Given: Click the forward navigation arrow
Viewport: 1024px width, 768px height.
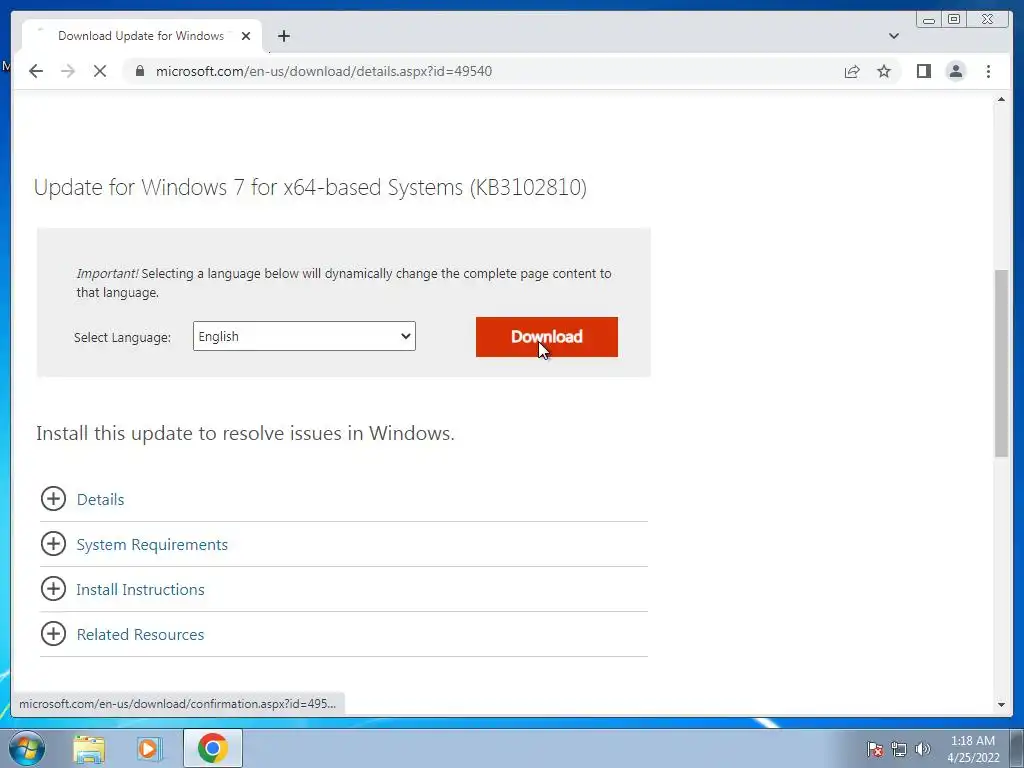Looking at the screenshot, I should point(68,71).
